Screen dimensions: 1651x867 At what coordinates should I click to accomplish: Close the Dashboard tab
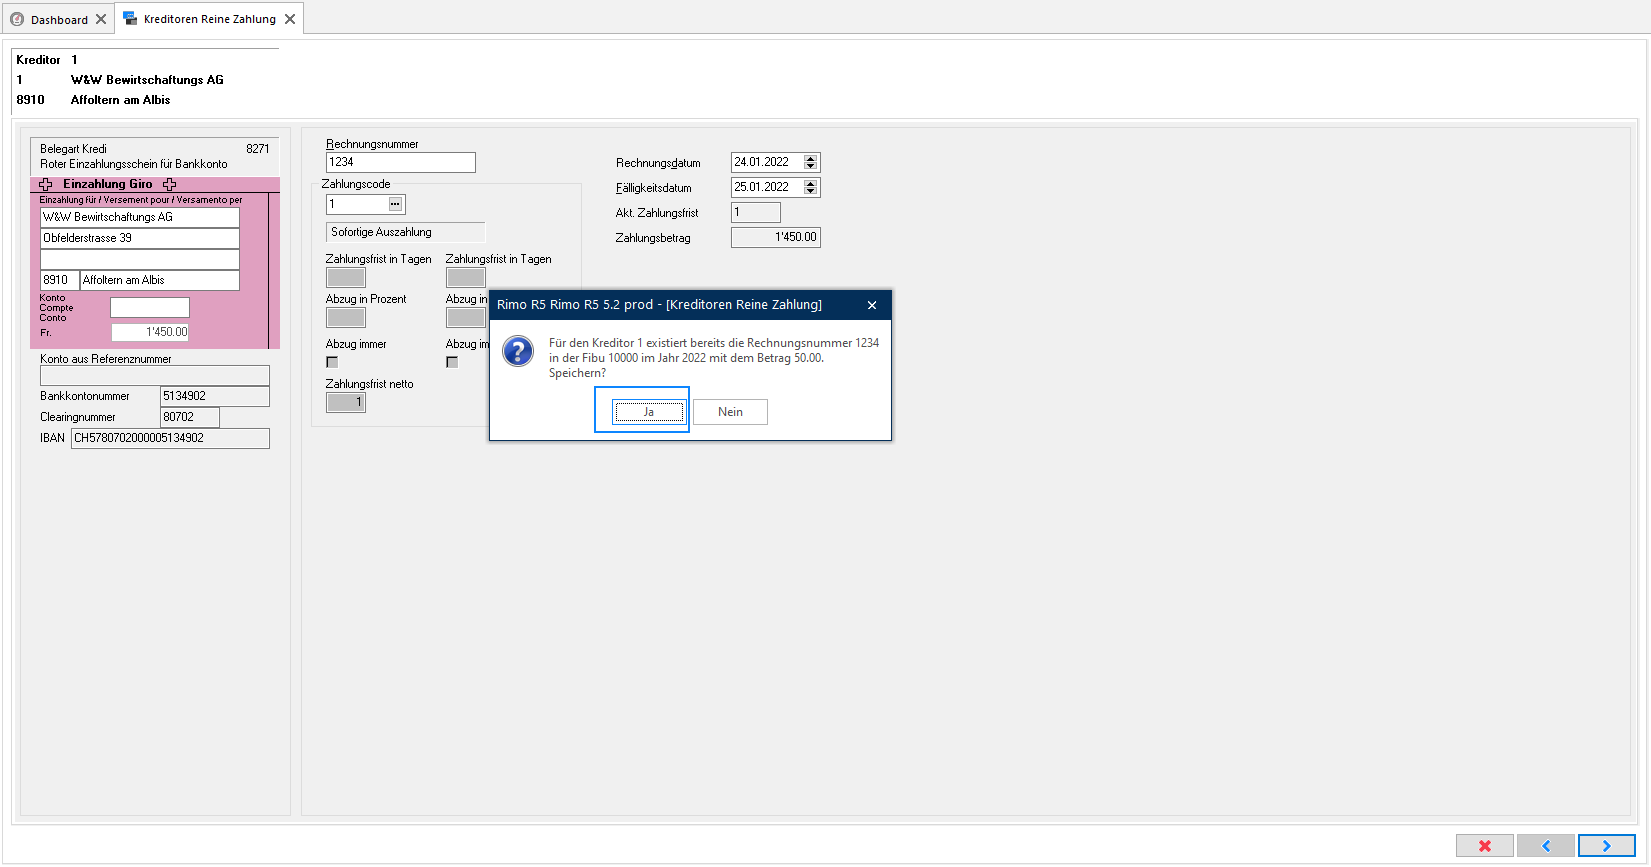pos(101,19)
